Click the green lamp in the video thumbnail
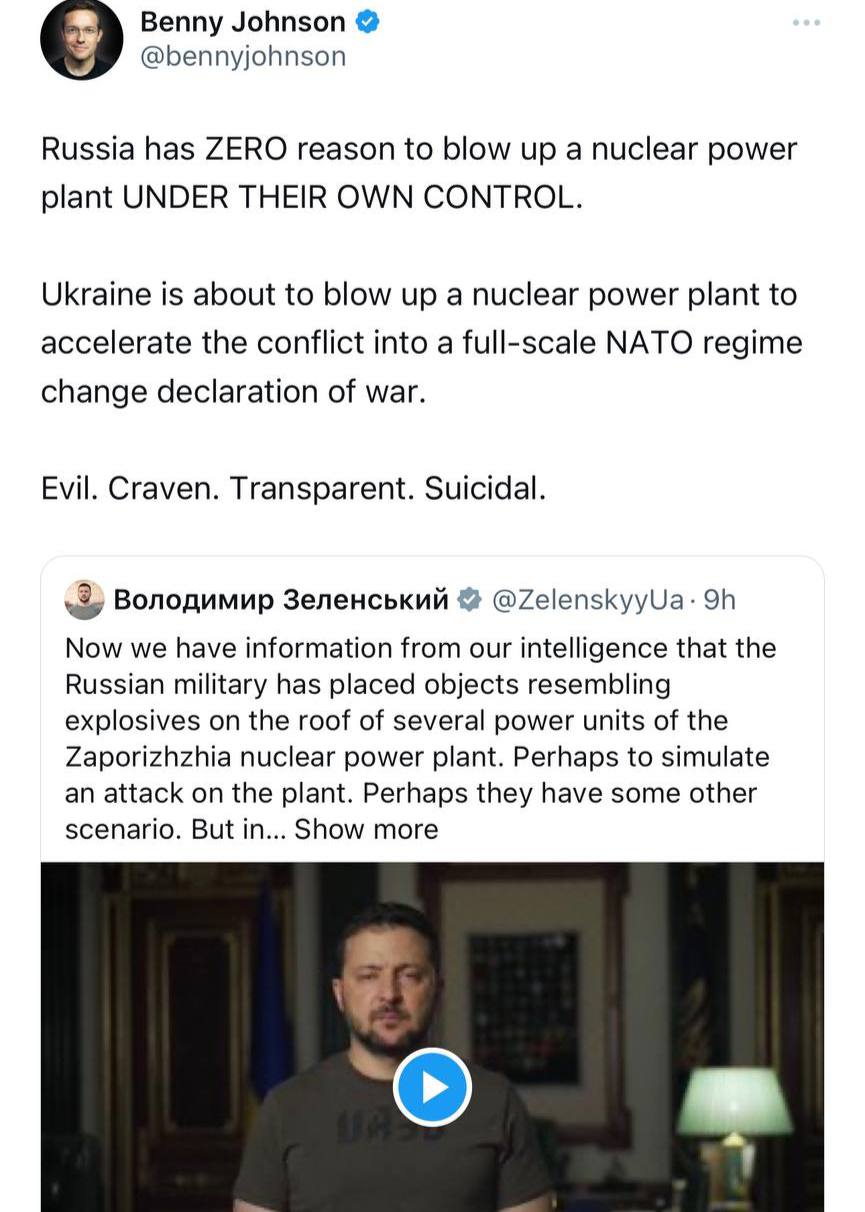The height and width of the screenshot is (1212, 865). pos(734,1103)
